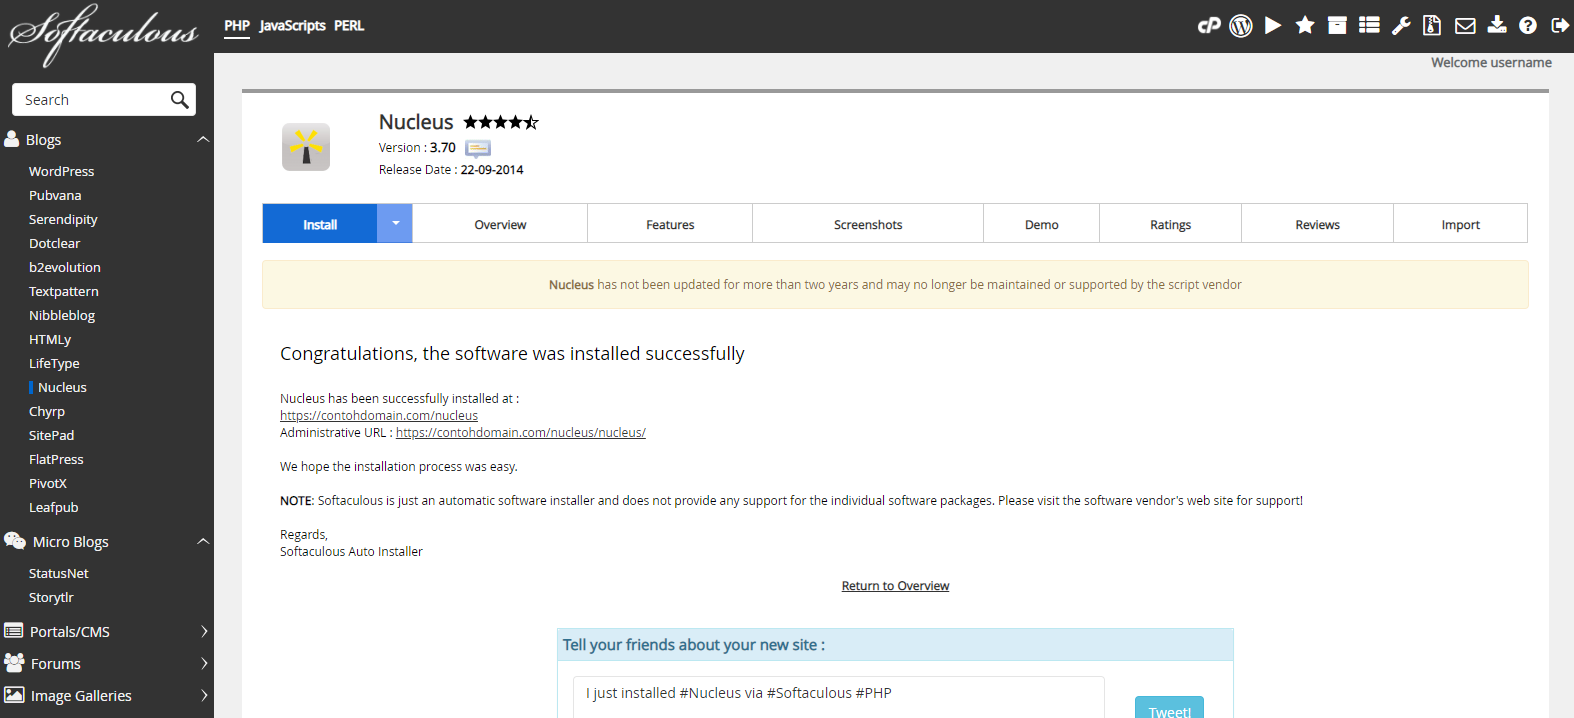The width and height of the screenshot is (1574, 718).
Task: Click the help question mark icon
Action: [1528, 26]
